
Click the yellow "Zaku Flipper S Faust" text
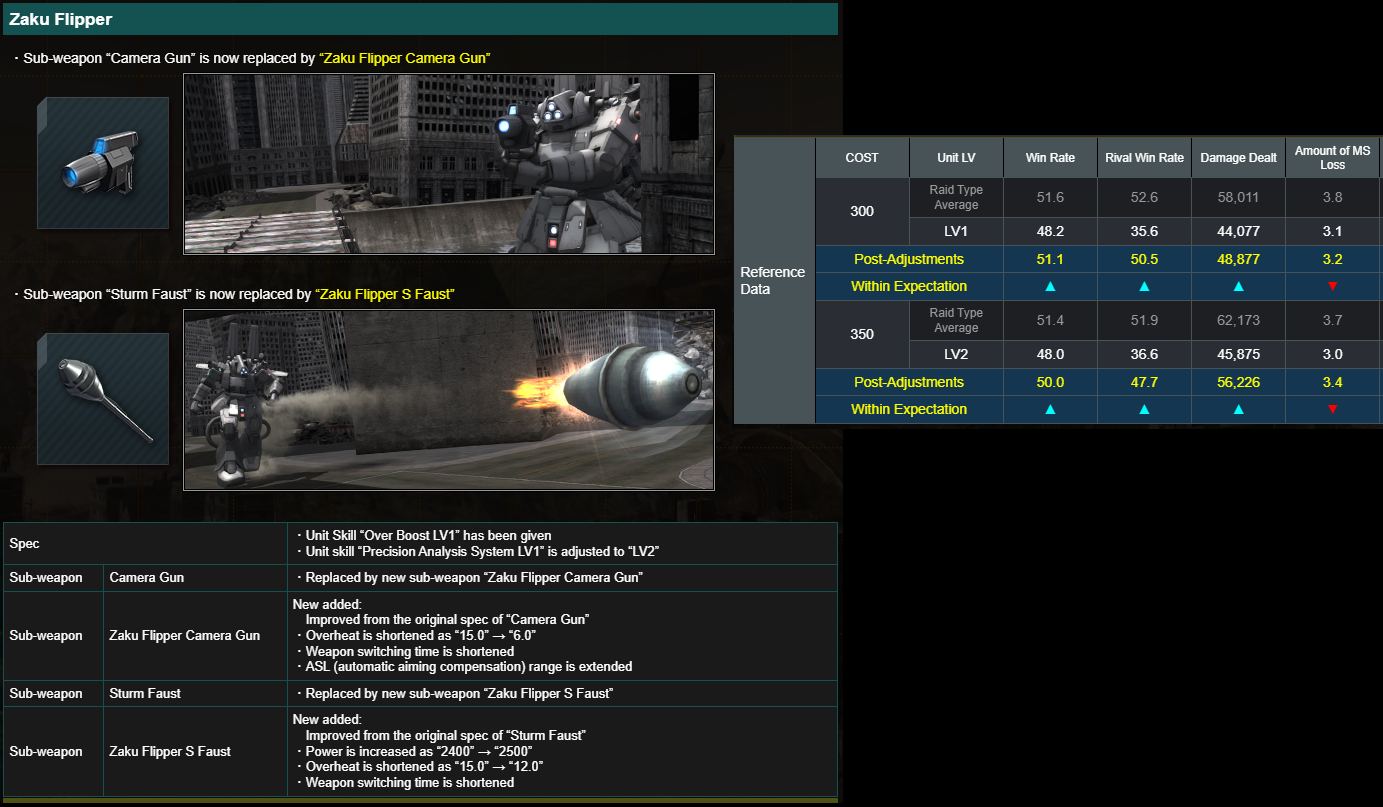click(x=386, y=294)
